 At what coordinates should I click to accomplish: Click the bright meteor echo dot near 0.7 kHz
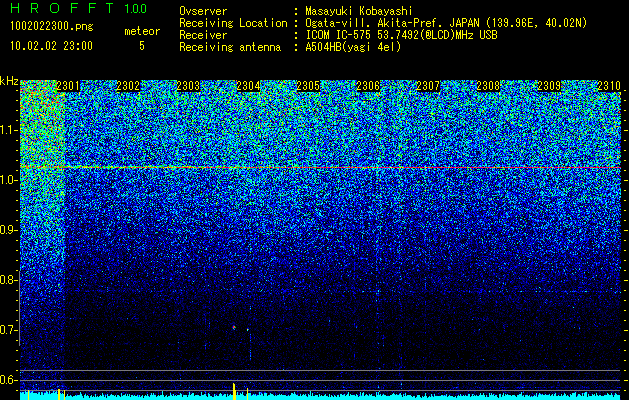pyautogui.click(x=234, y=328)
